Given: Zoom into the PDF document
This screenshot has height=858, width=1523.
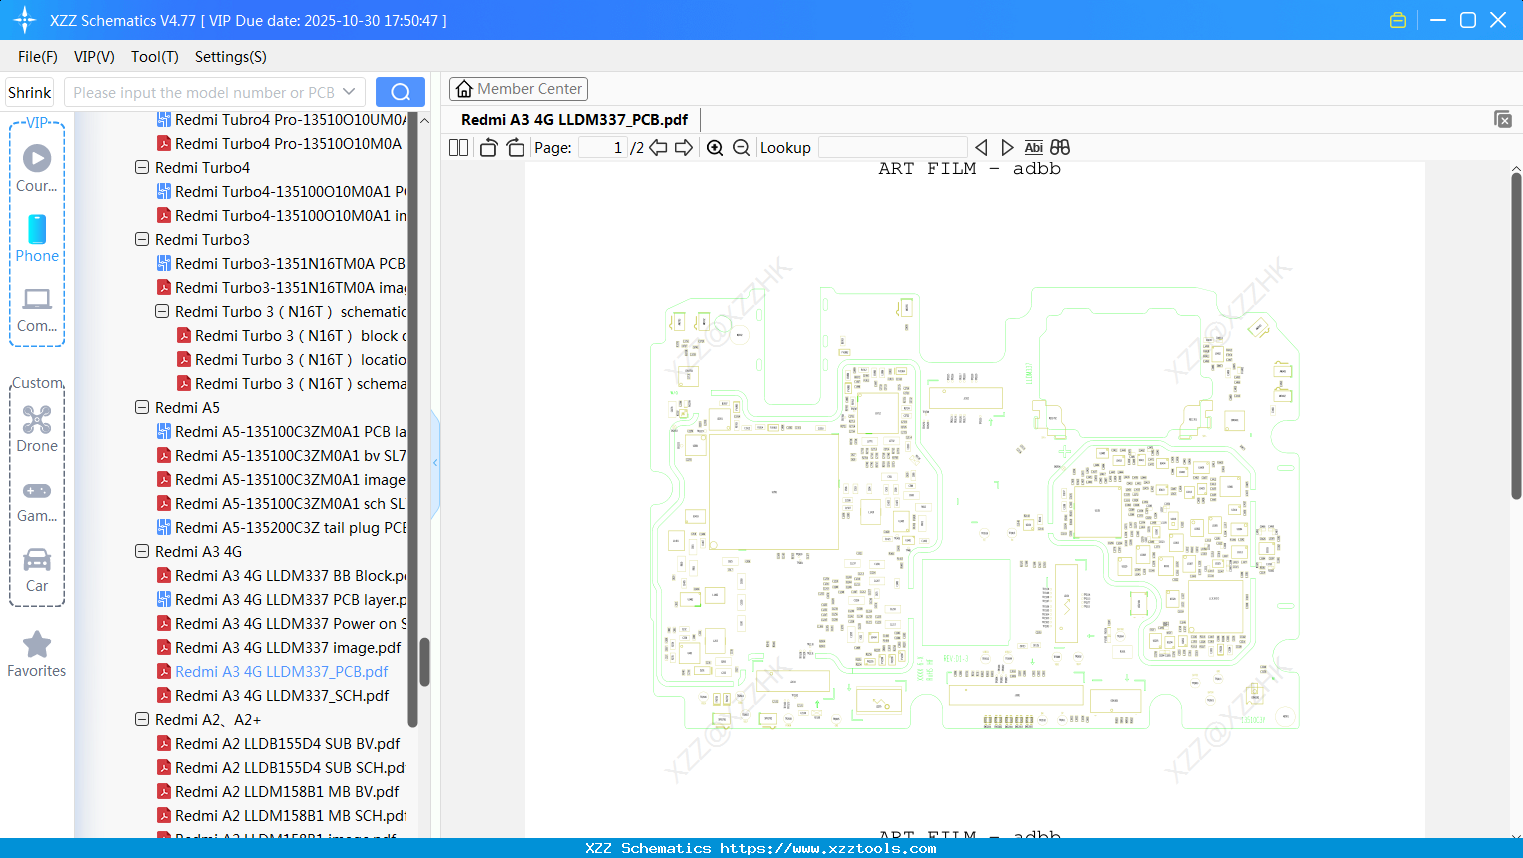Looking at the screenshot, I should pos(715,147).
